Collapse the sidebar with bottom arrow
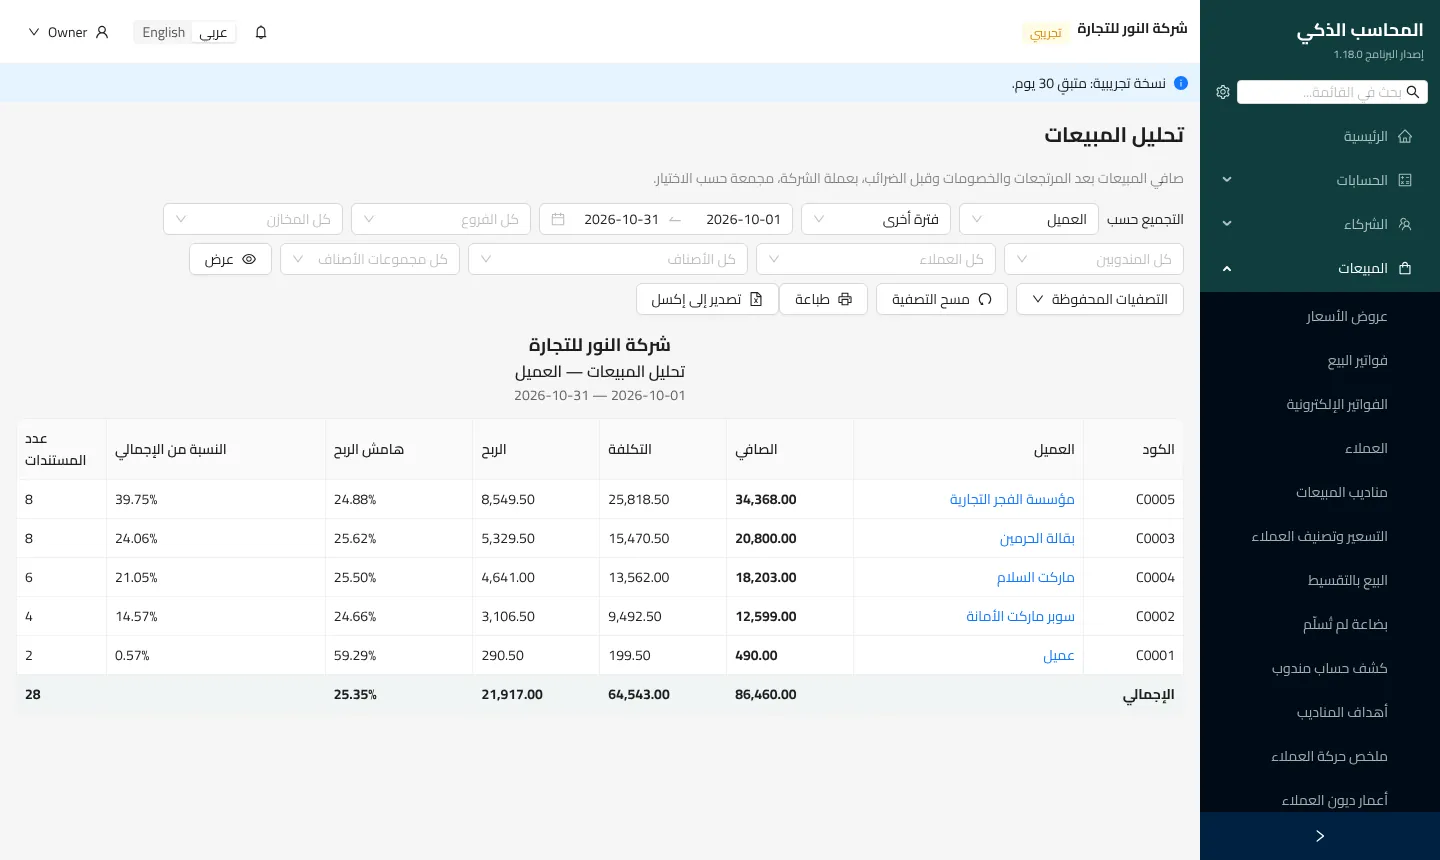This screenshot has width=1440, height=860. tap(1320, 836)
